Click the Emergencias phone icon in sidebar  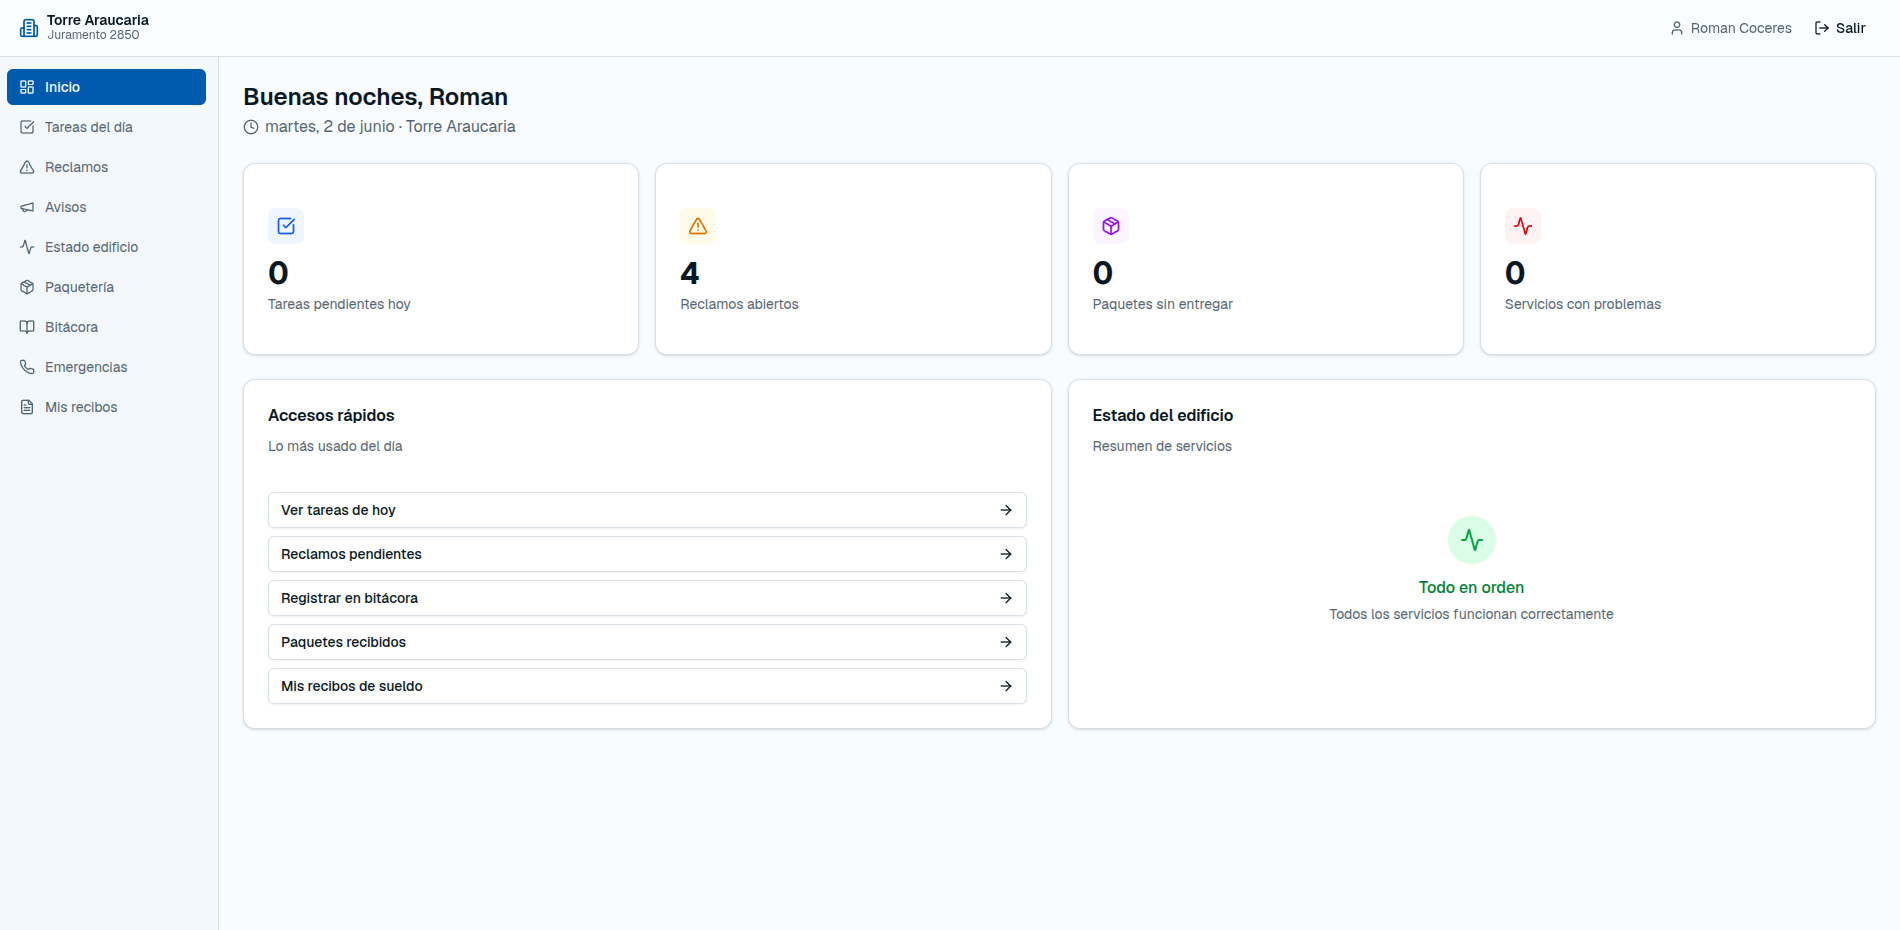pyautogui.click(x=27, y=367)
